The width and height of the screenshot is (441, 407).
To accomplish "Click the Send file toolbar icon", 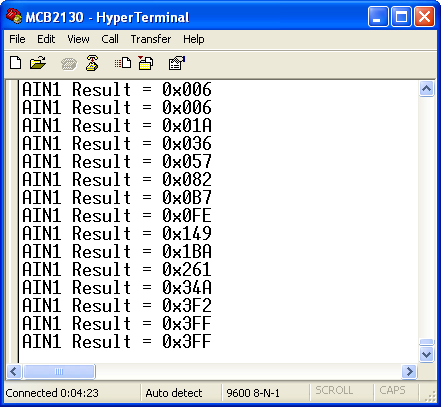I will [x=123, y=63].
